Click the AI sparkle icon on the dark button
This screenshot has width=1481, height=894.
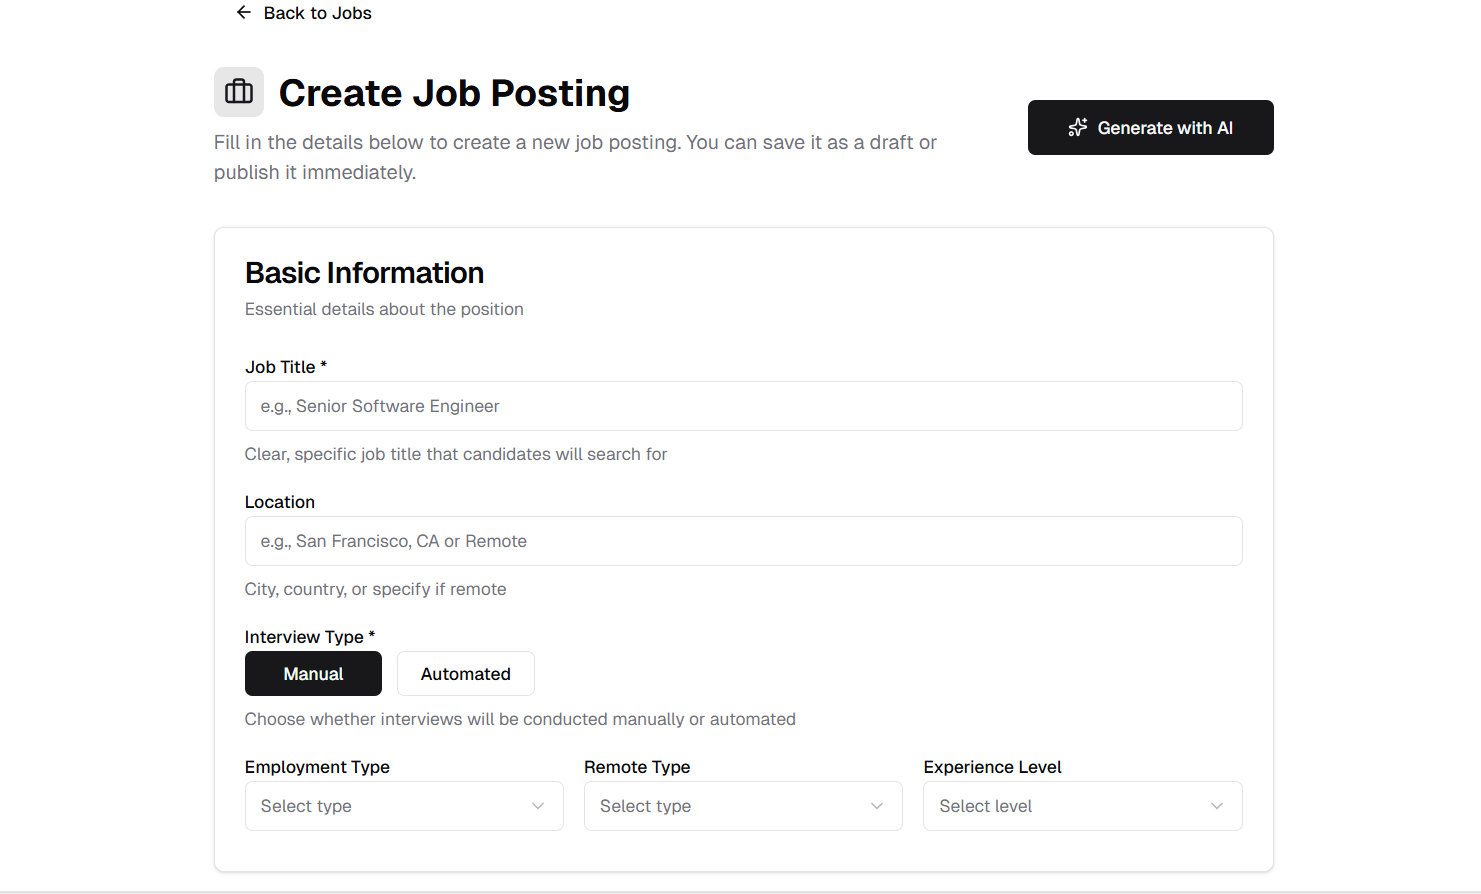pyautogui.click(x=1077, y=127)
